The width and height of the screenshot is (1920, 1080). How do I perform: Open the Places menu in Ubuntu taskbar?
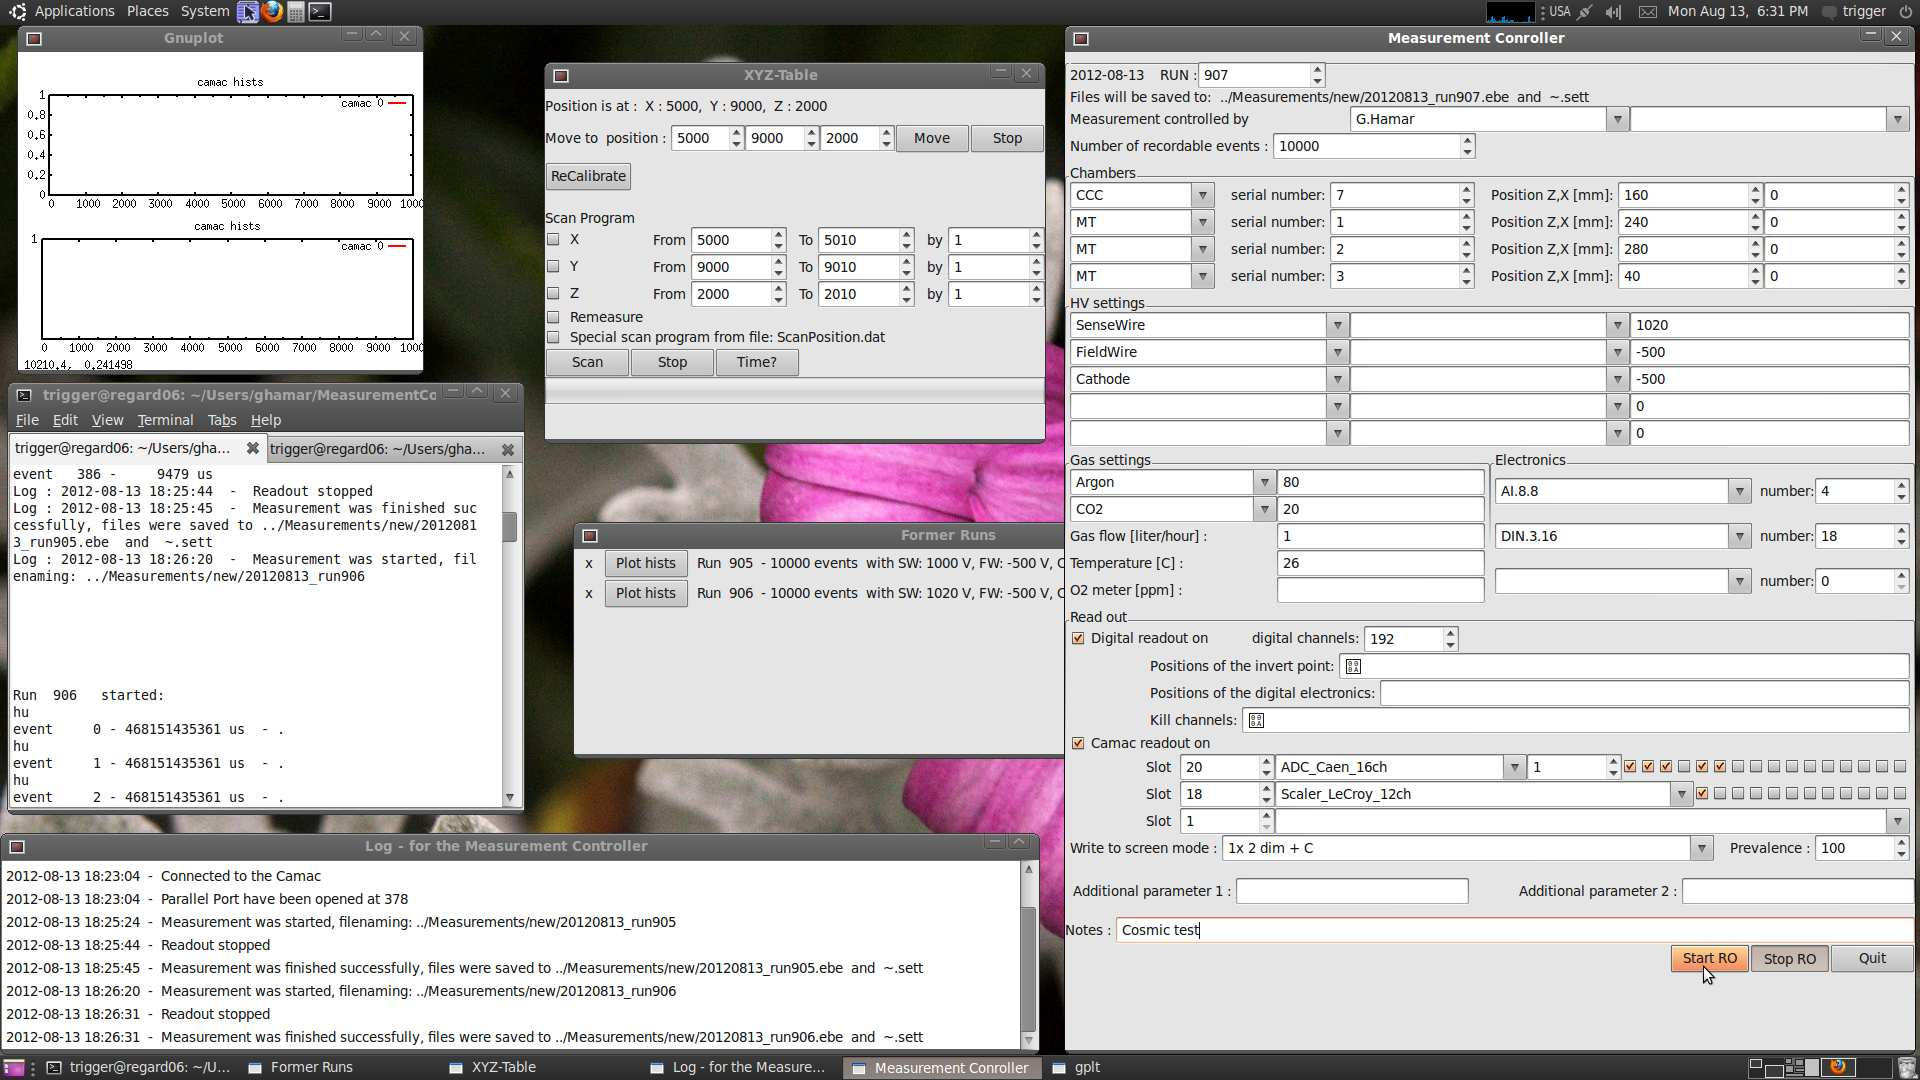click(146, 11)
